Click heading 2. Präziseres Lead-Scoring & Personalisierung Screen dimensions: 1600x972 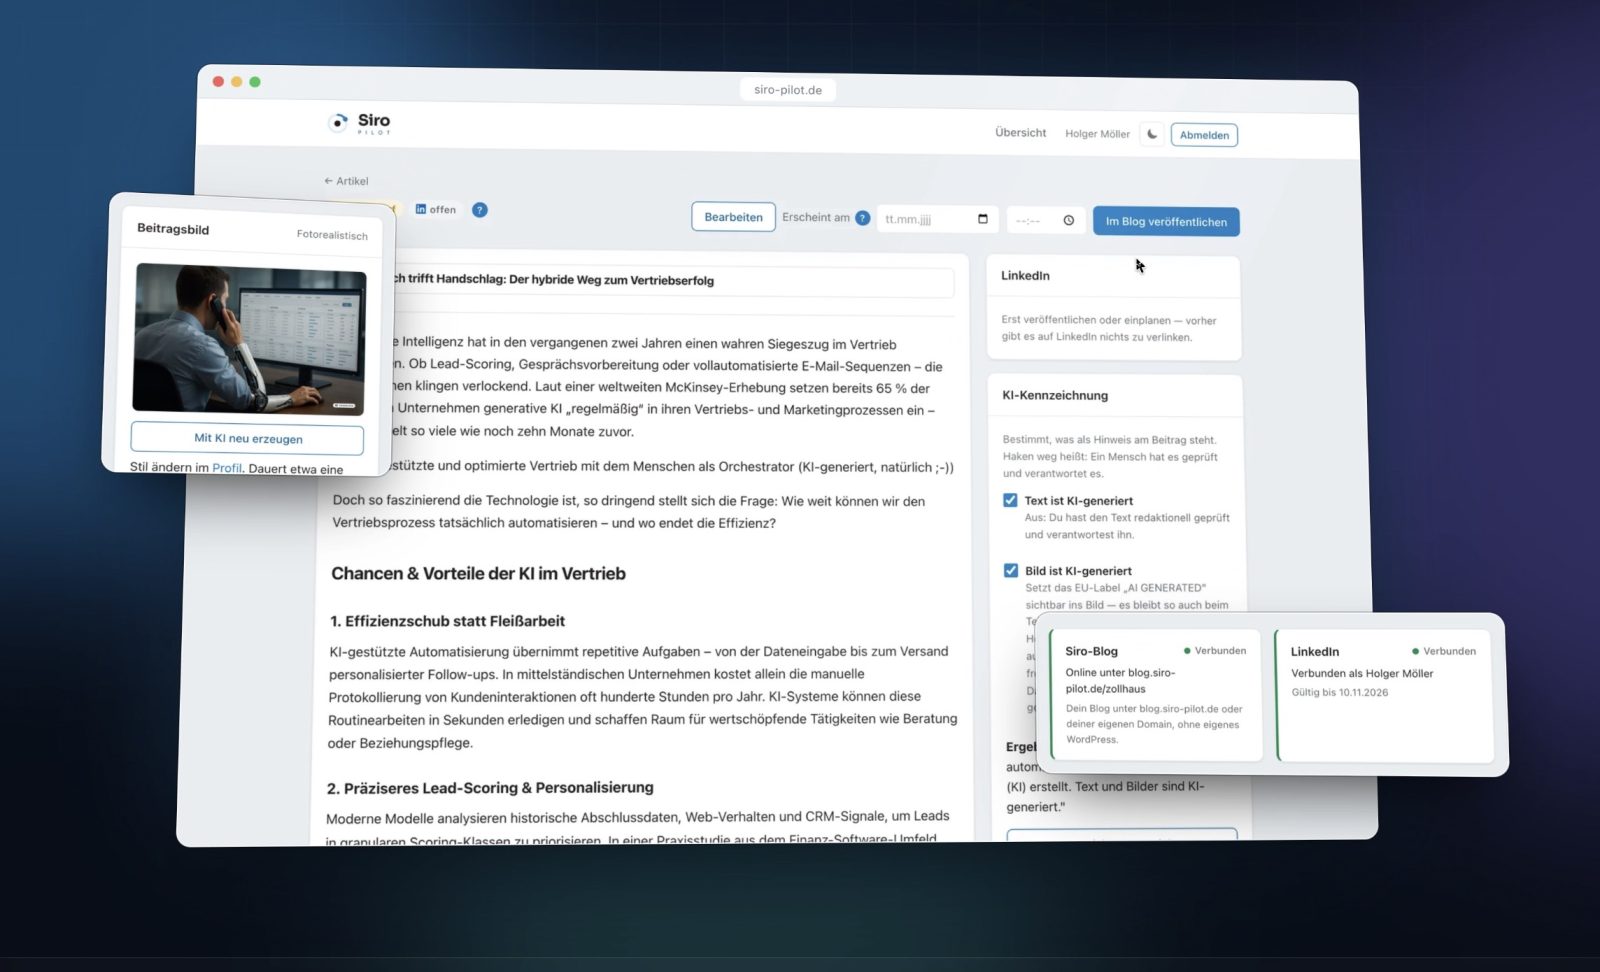pos(490,788)
